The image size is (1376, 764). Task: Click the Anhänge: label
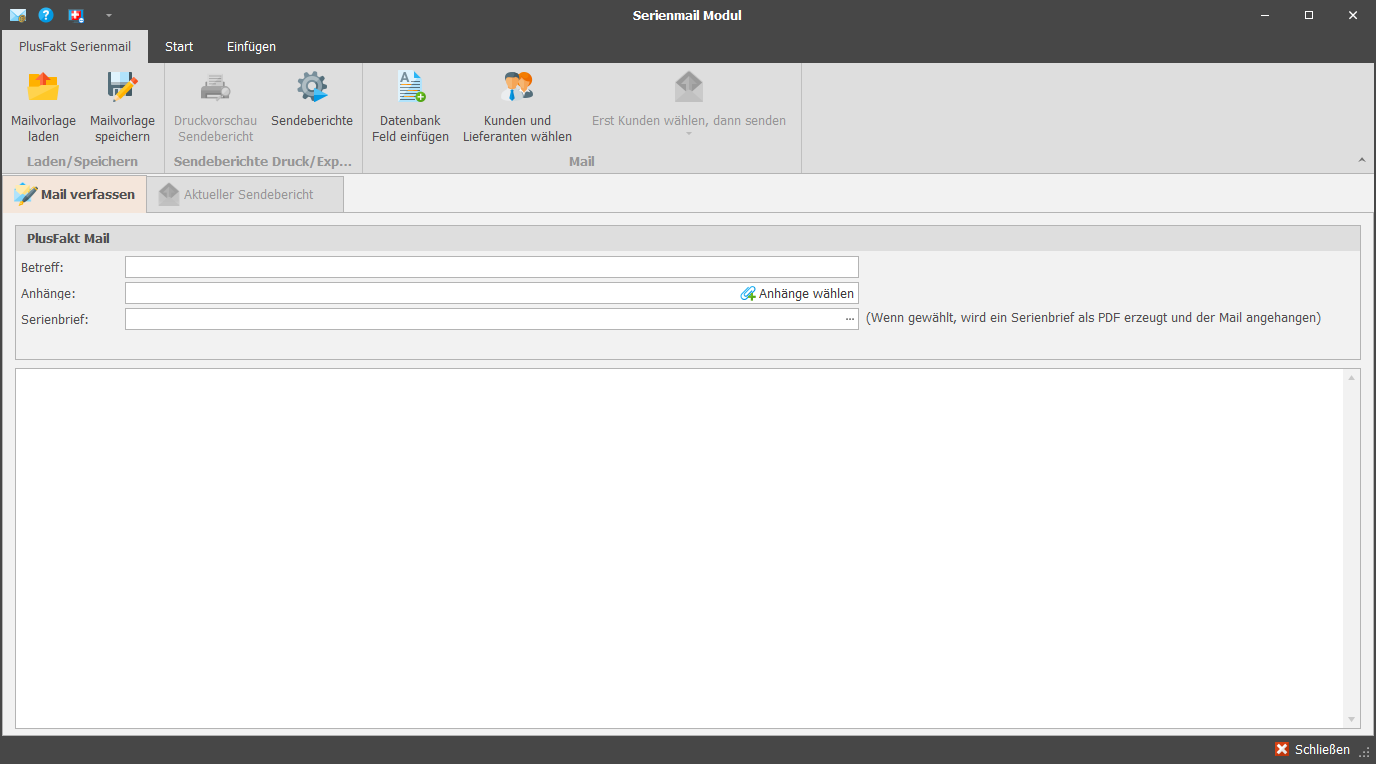click(x=48, y=293)
